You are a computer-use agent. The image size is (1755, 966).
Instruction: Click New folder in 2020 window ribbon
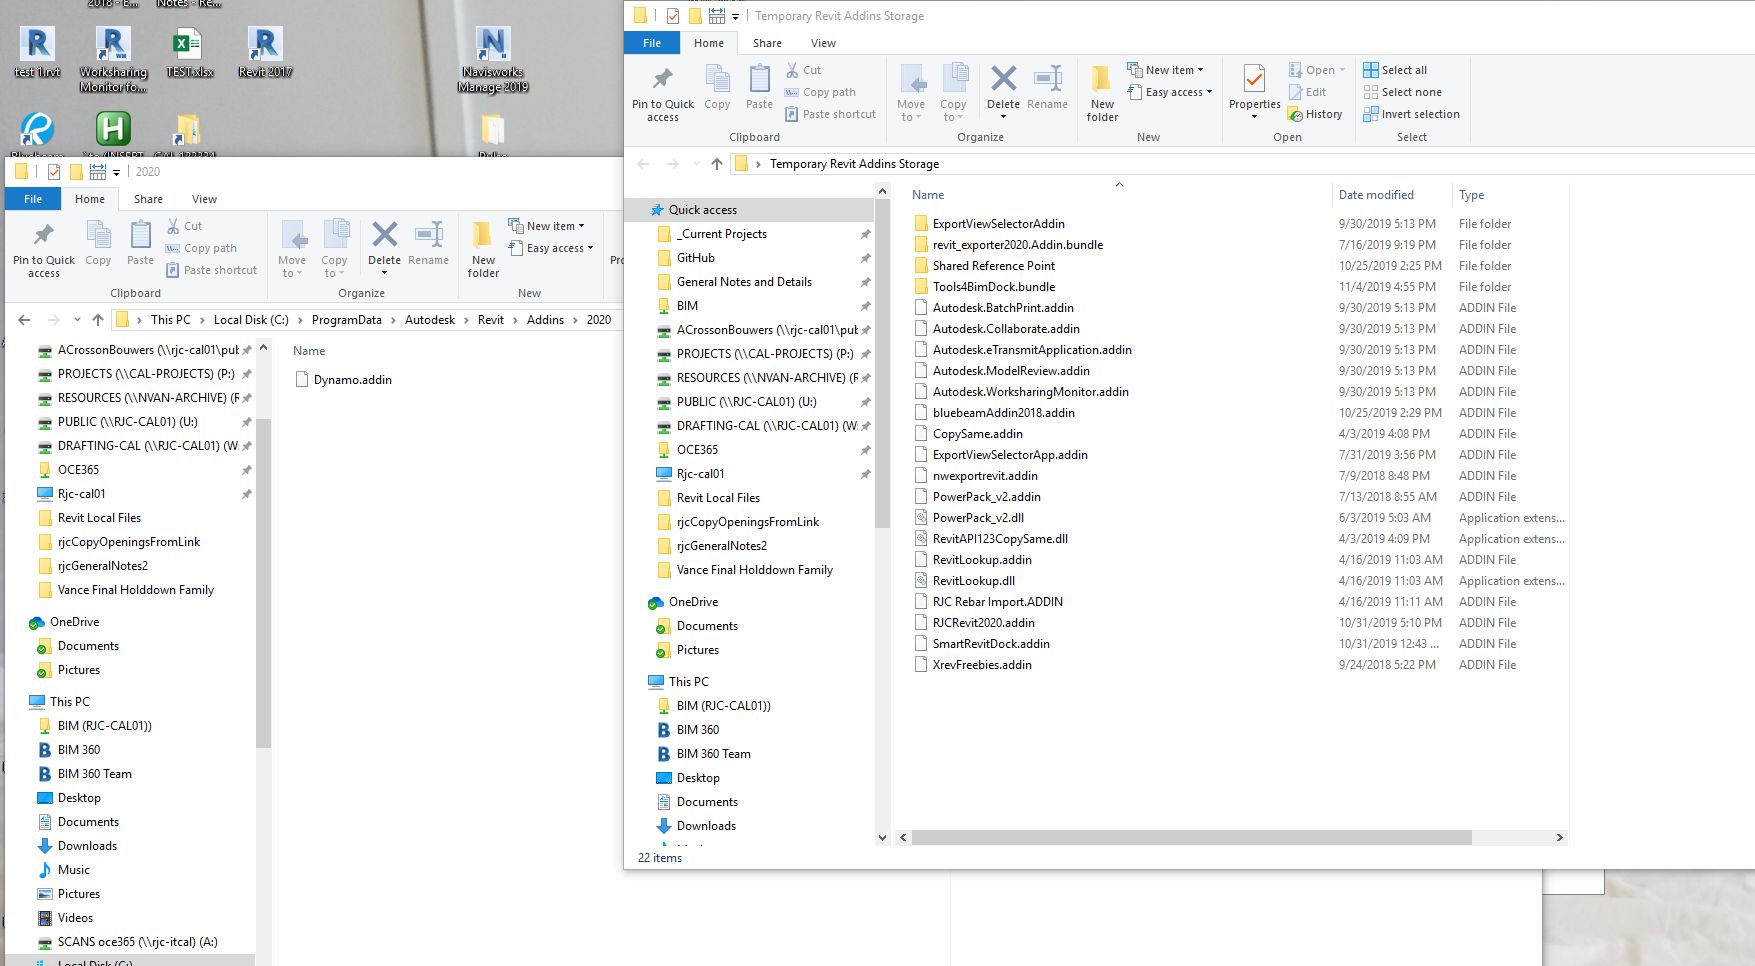click(483, 249)
